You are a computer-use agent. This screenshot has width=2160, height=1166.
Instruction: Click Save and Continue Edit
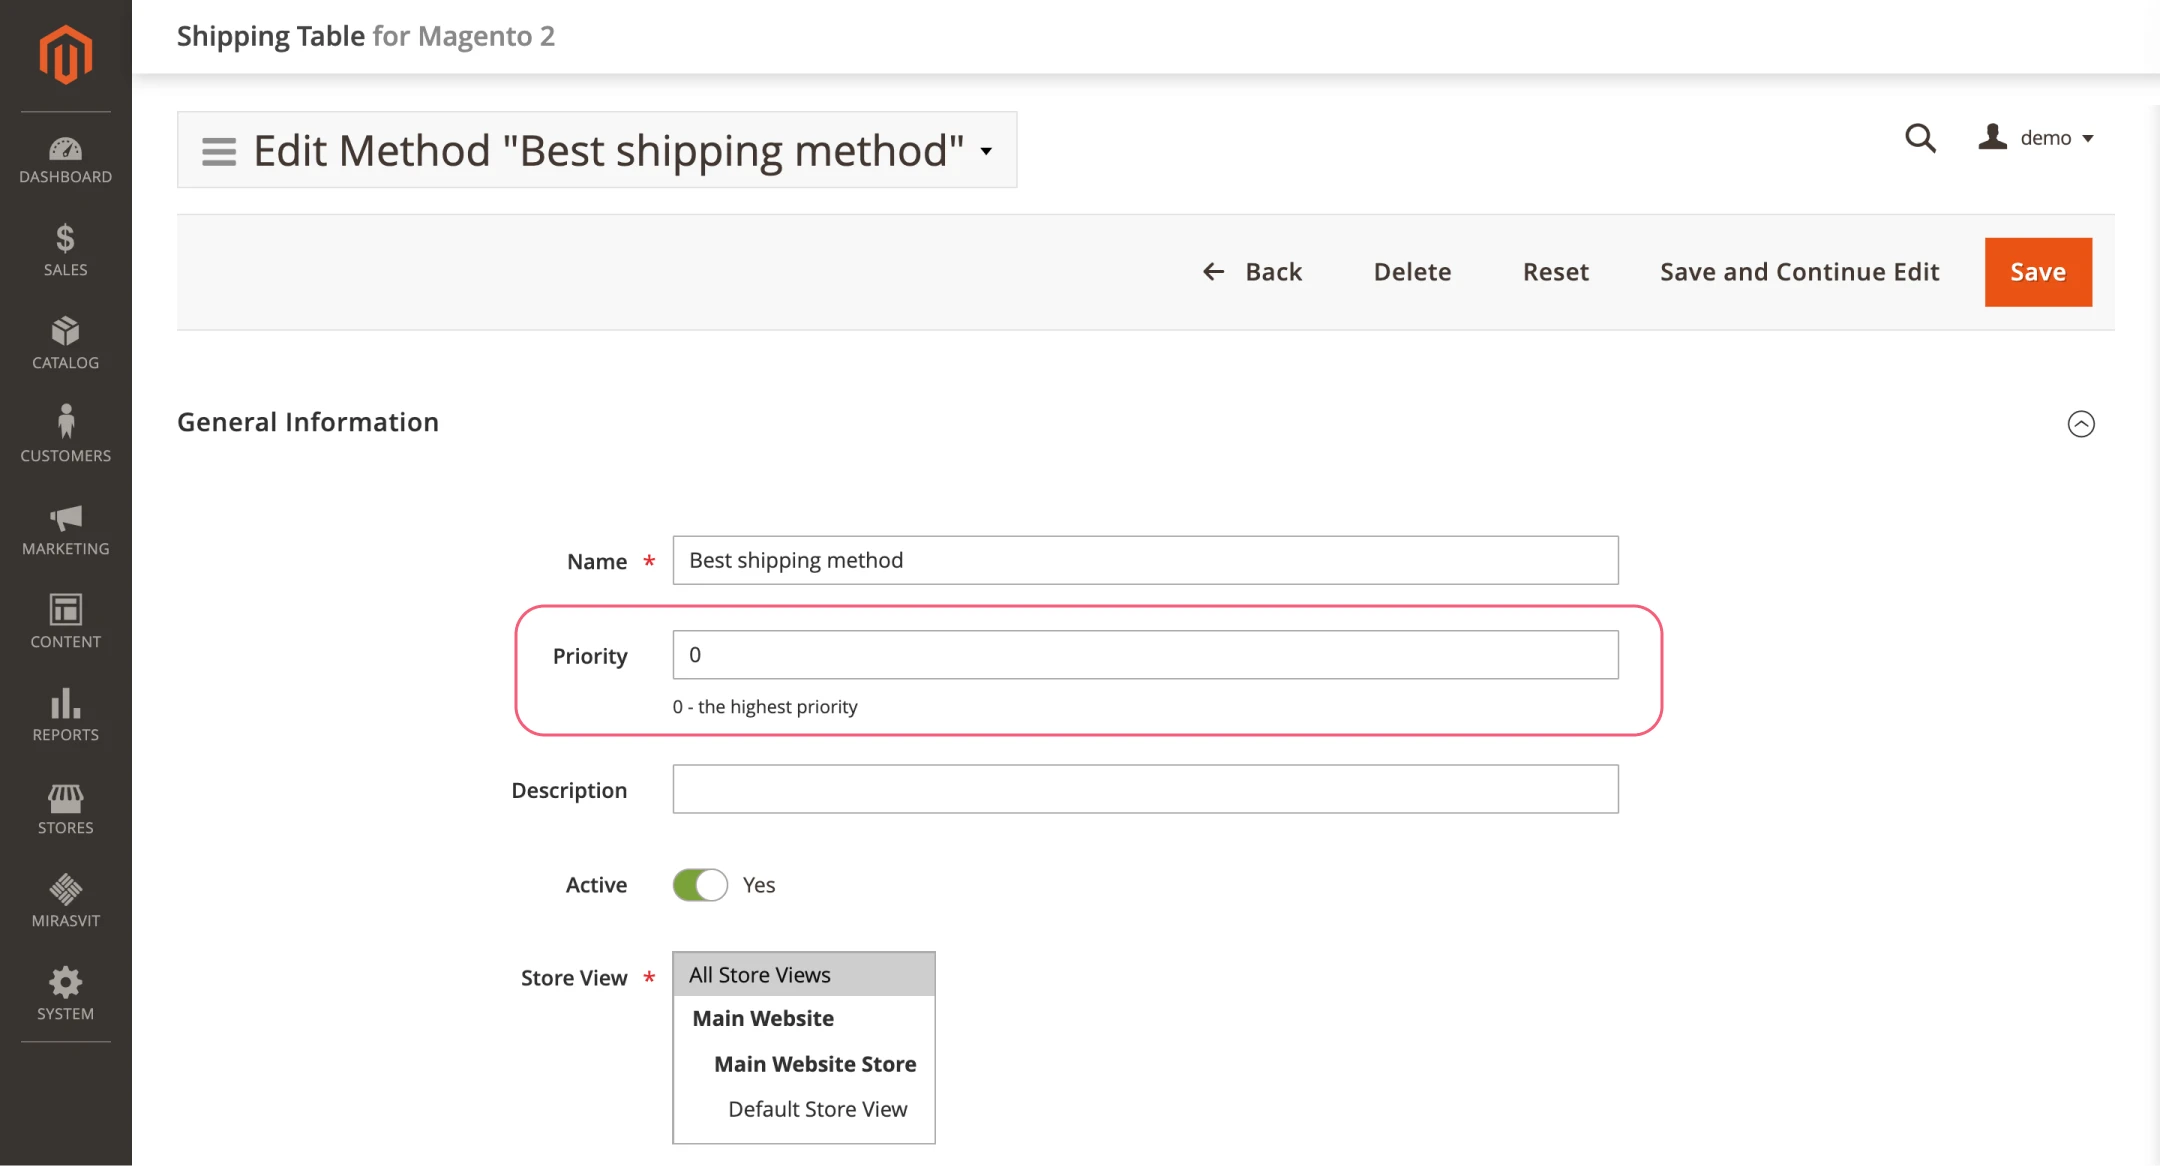click(1799, 272)
